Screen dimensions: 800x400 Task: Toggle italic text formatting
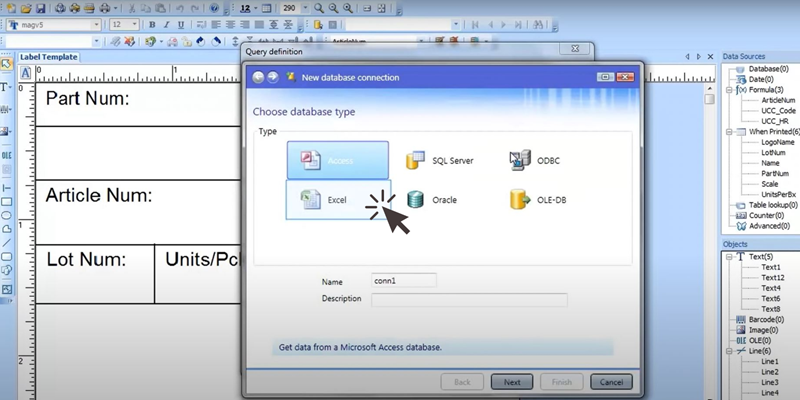pyautogui.click(x=166, y=24)
